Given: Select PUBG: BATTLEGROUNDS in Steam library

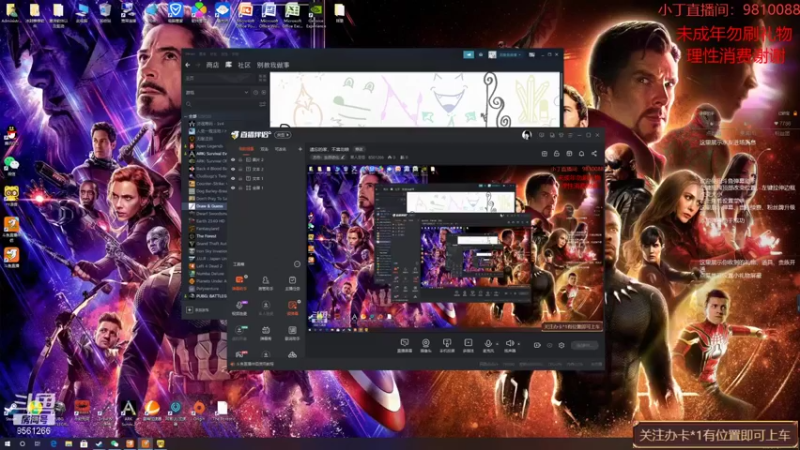Looking at the screenshot, I should tap(209, 296).
